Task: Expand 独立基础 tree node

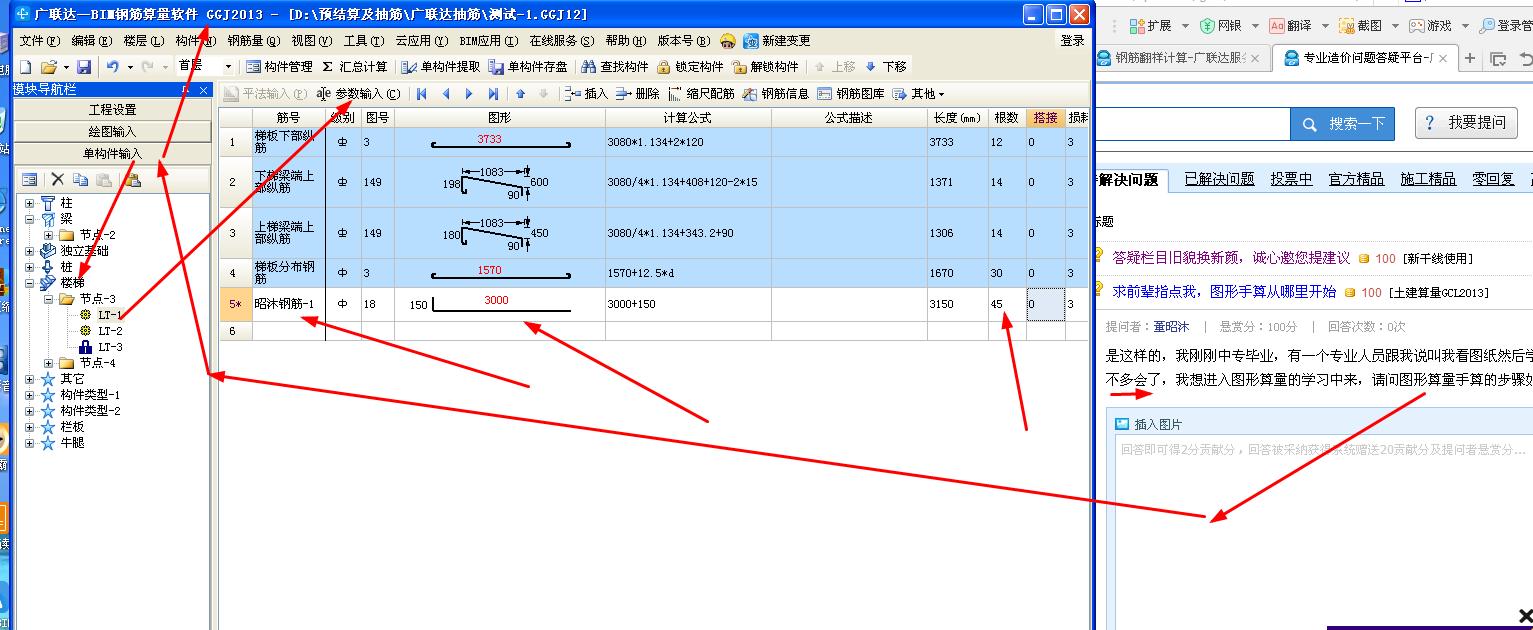Action: click(x=30, y=251)
